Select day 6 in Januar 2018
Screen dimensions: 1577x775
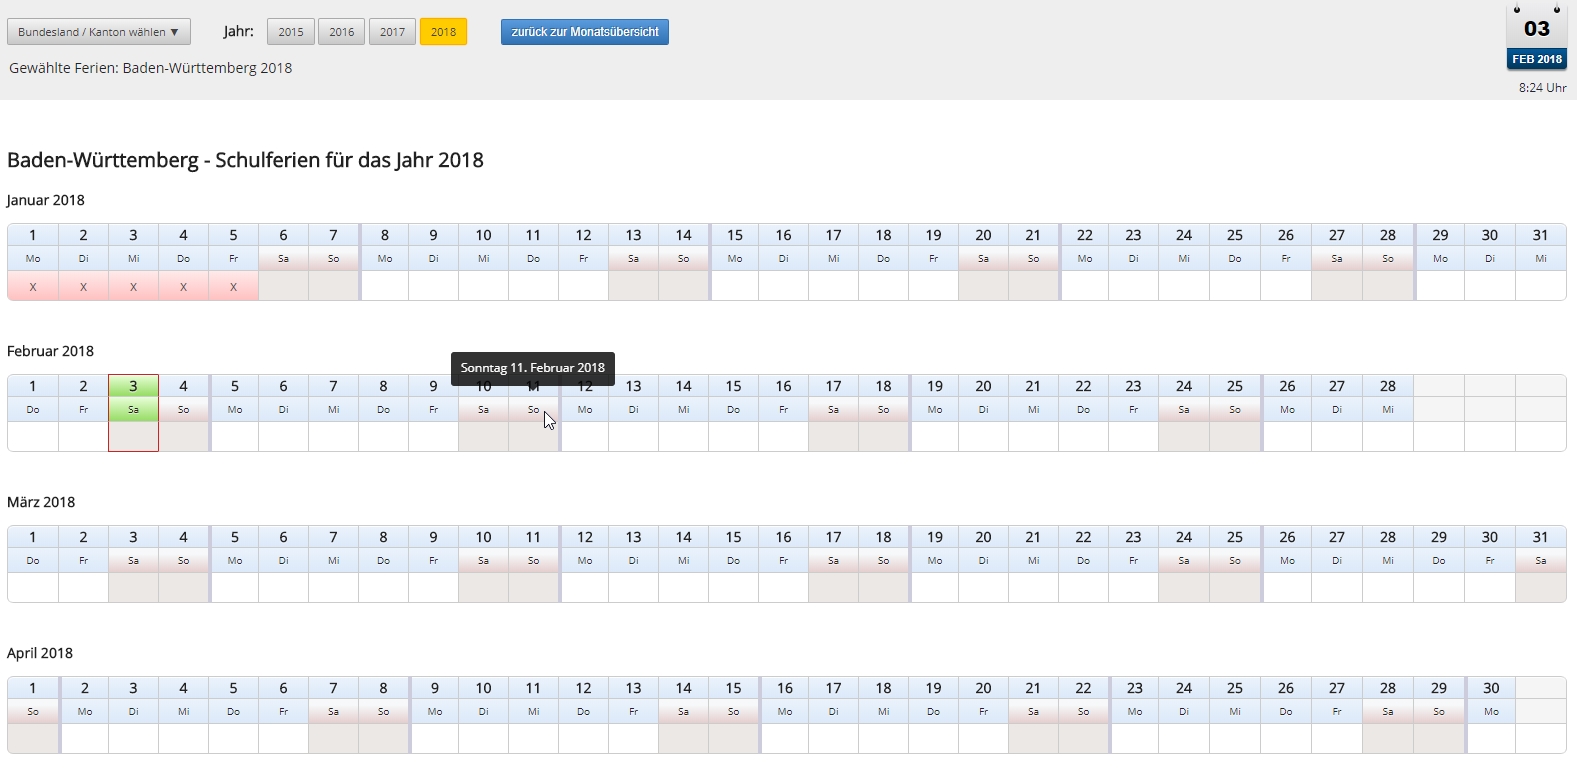click(x=283, y=235)
